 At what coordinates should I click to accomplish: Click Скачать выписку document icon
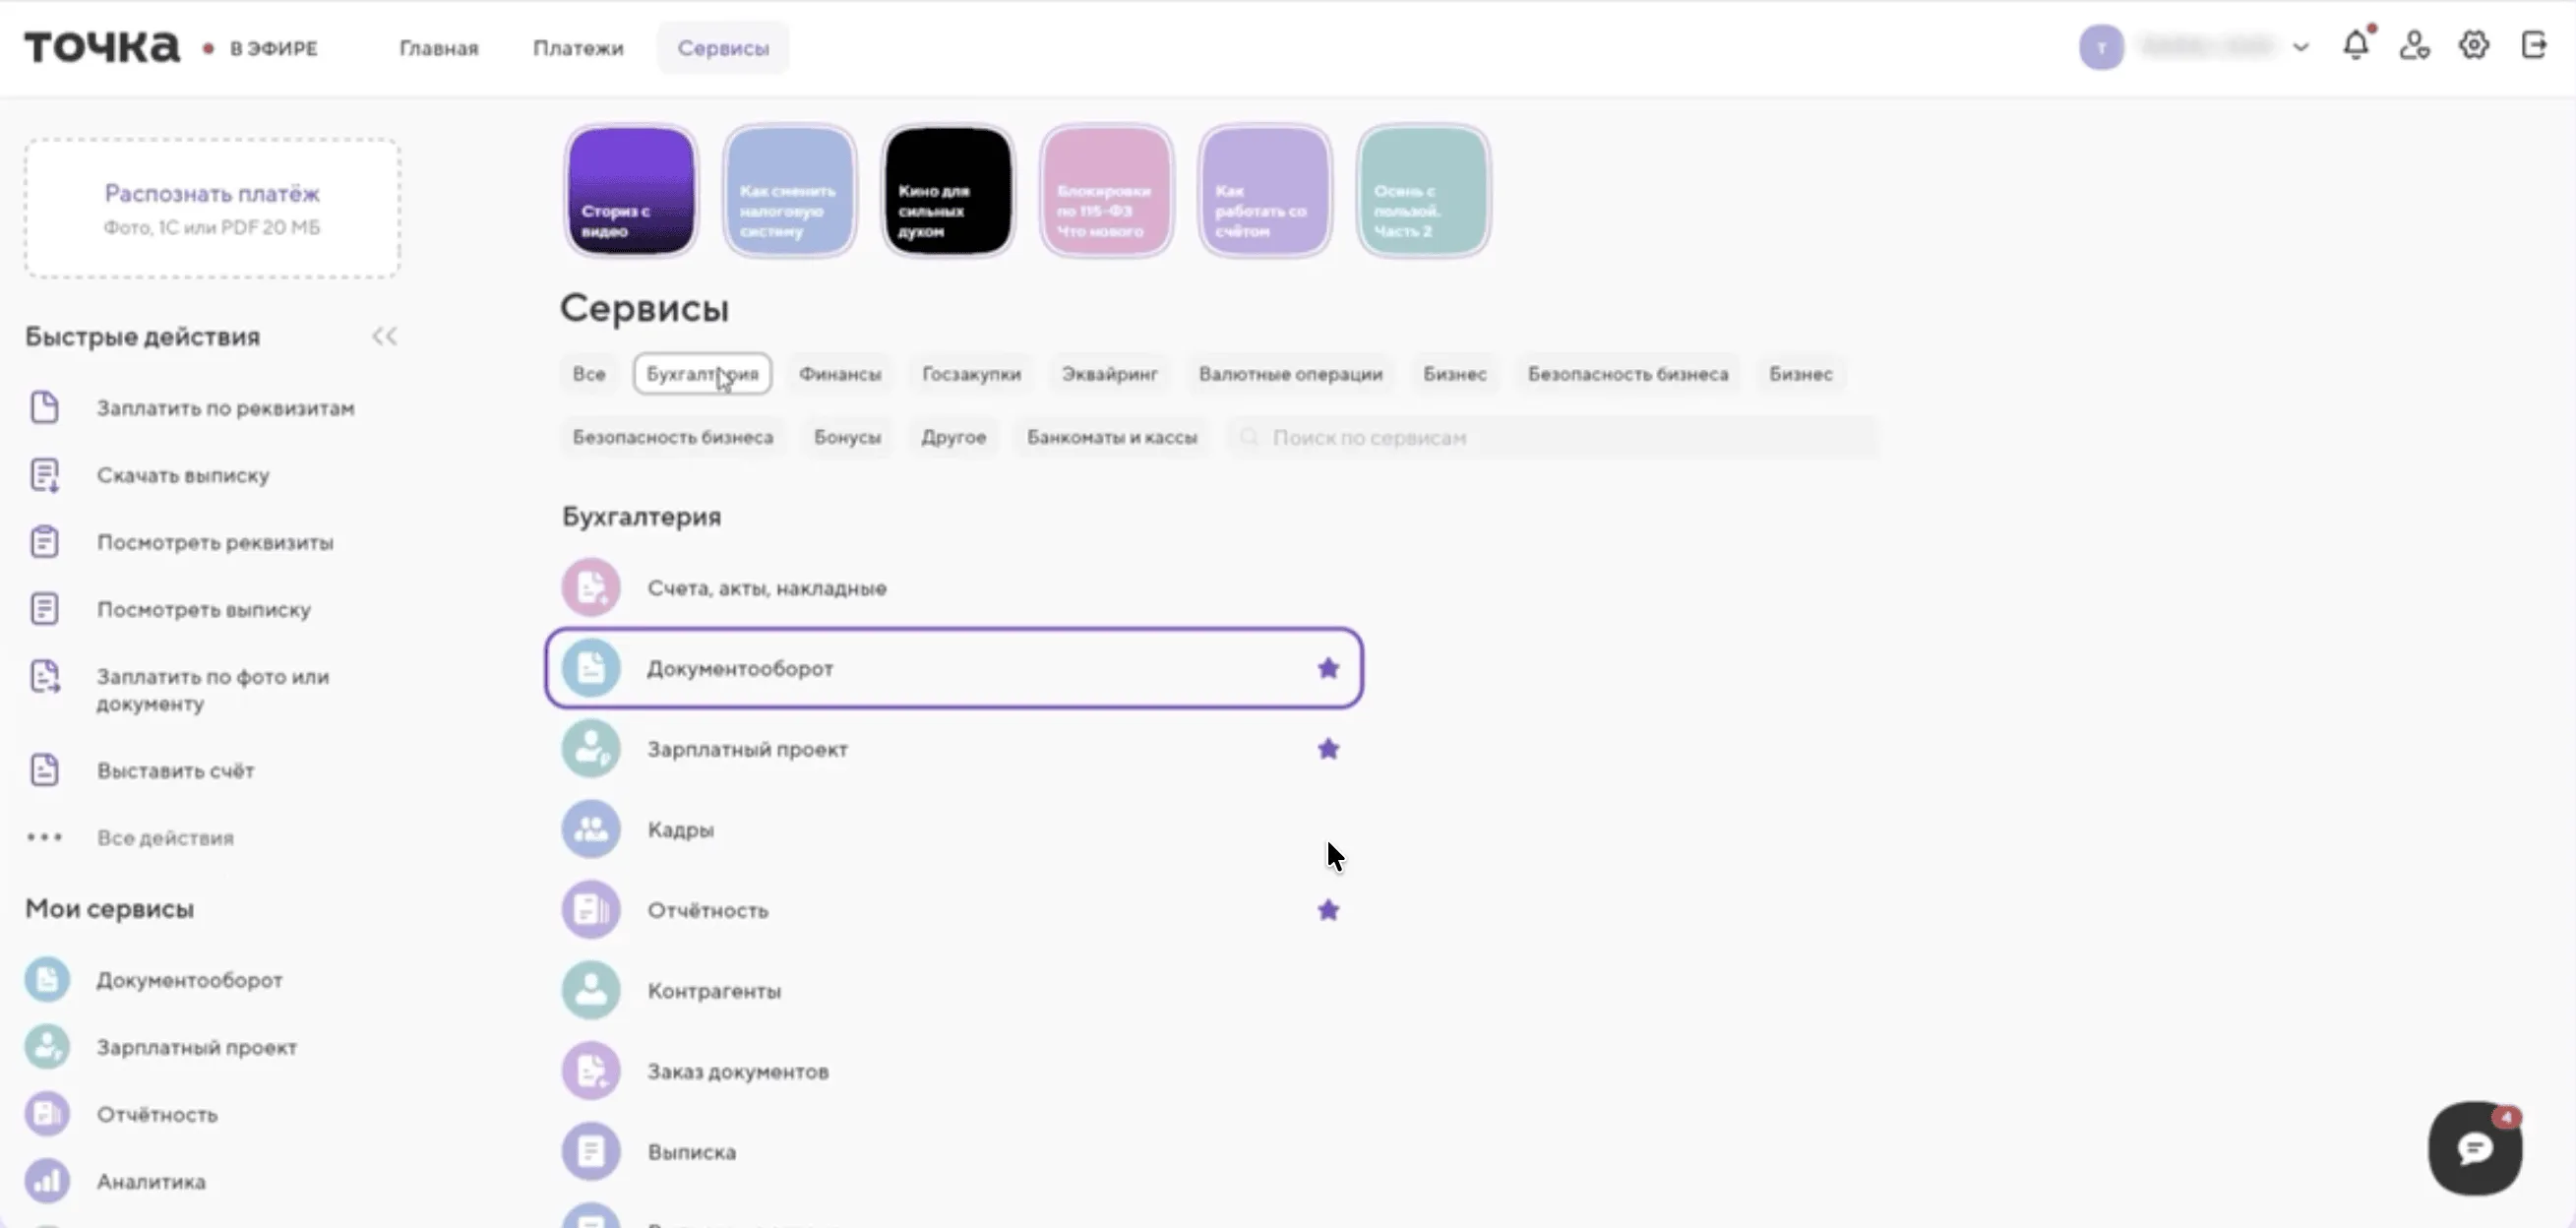pyautogui.click(x=45, y=475)
